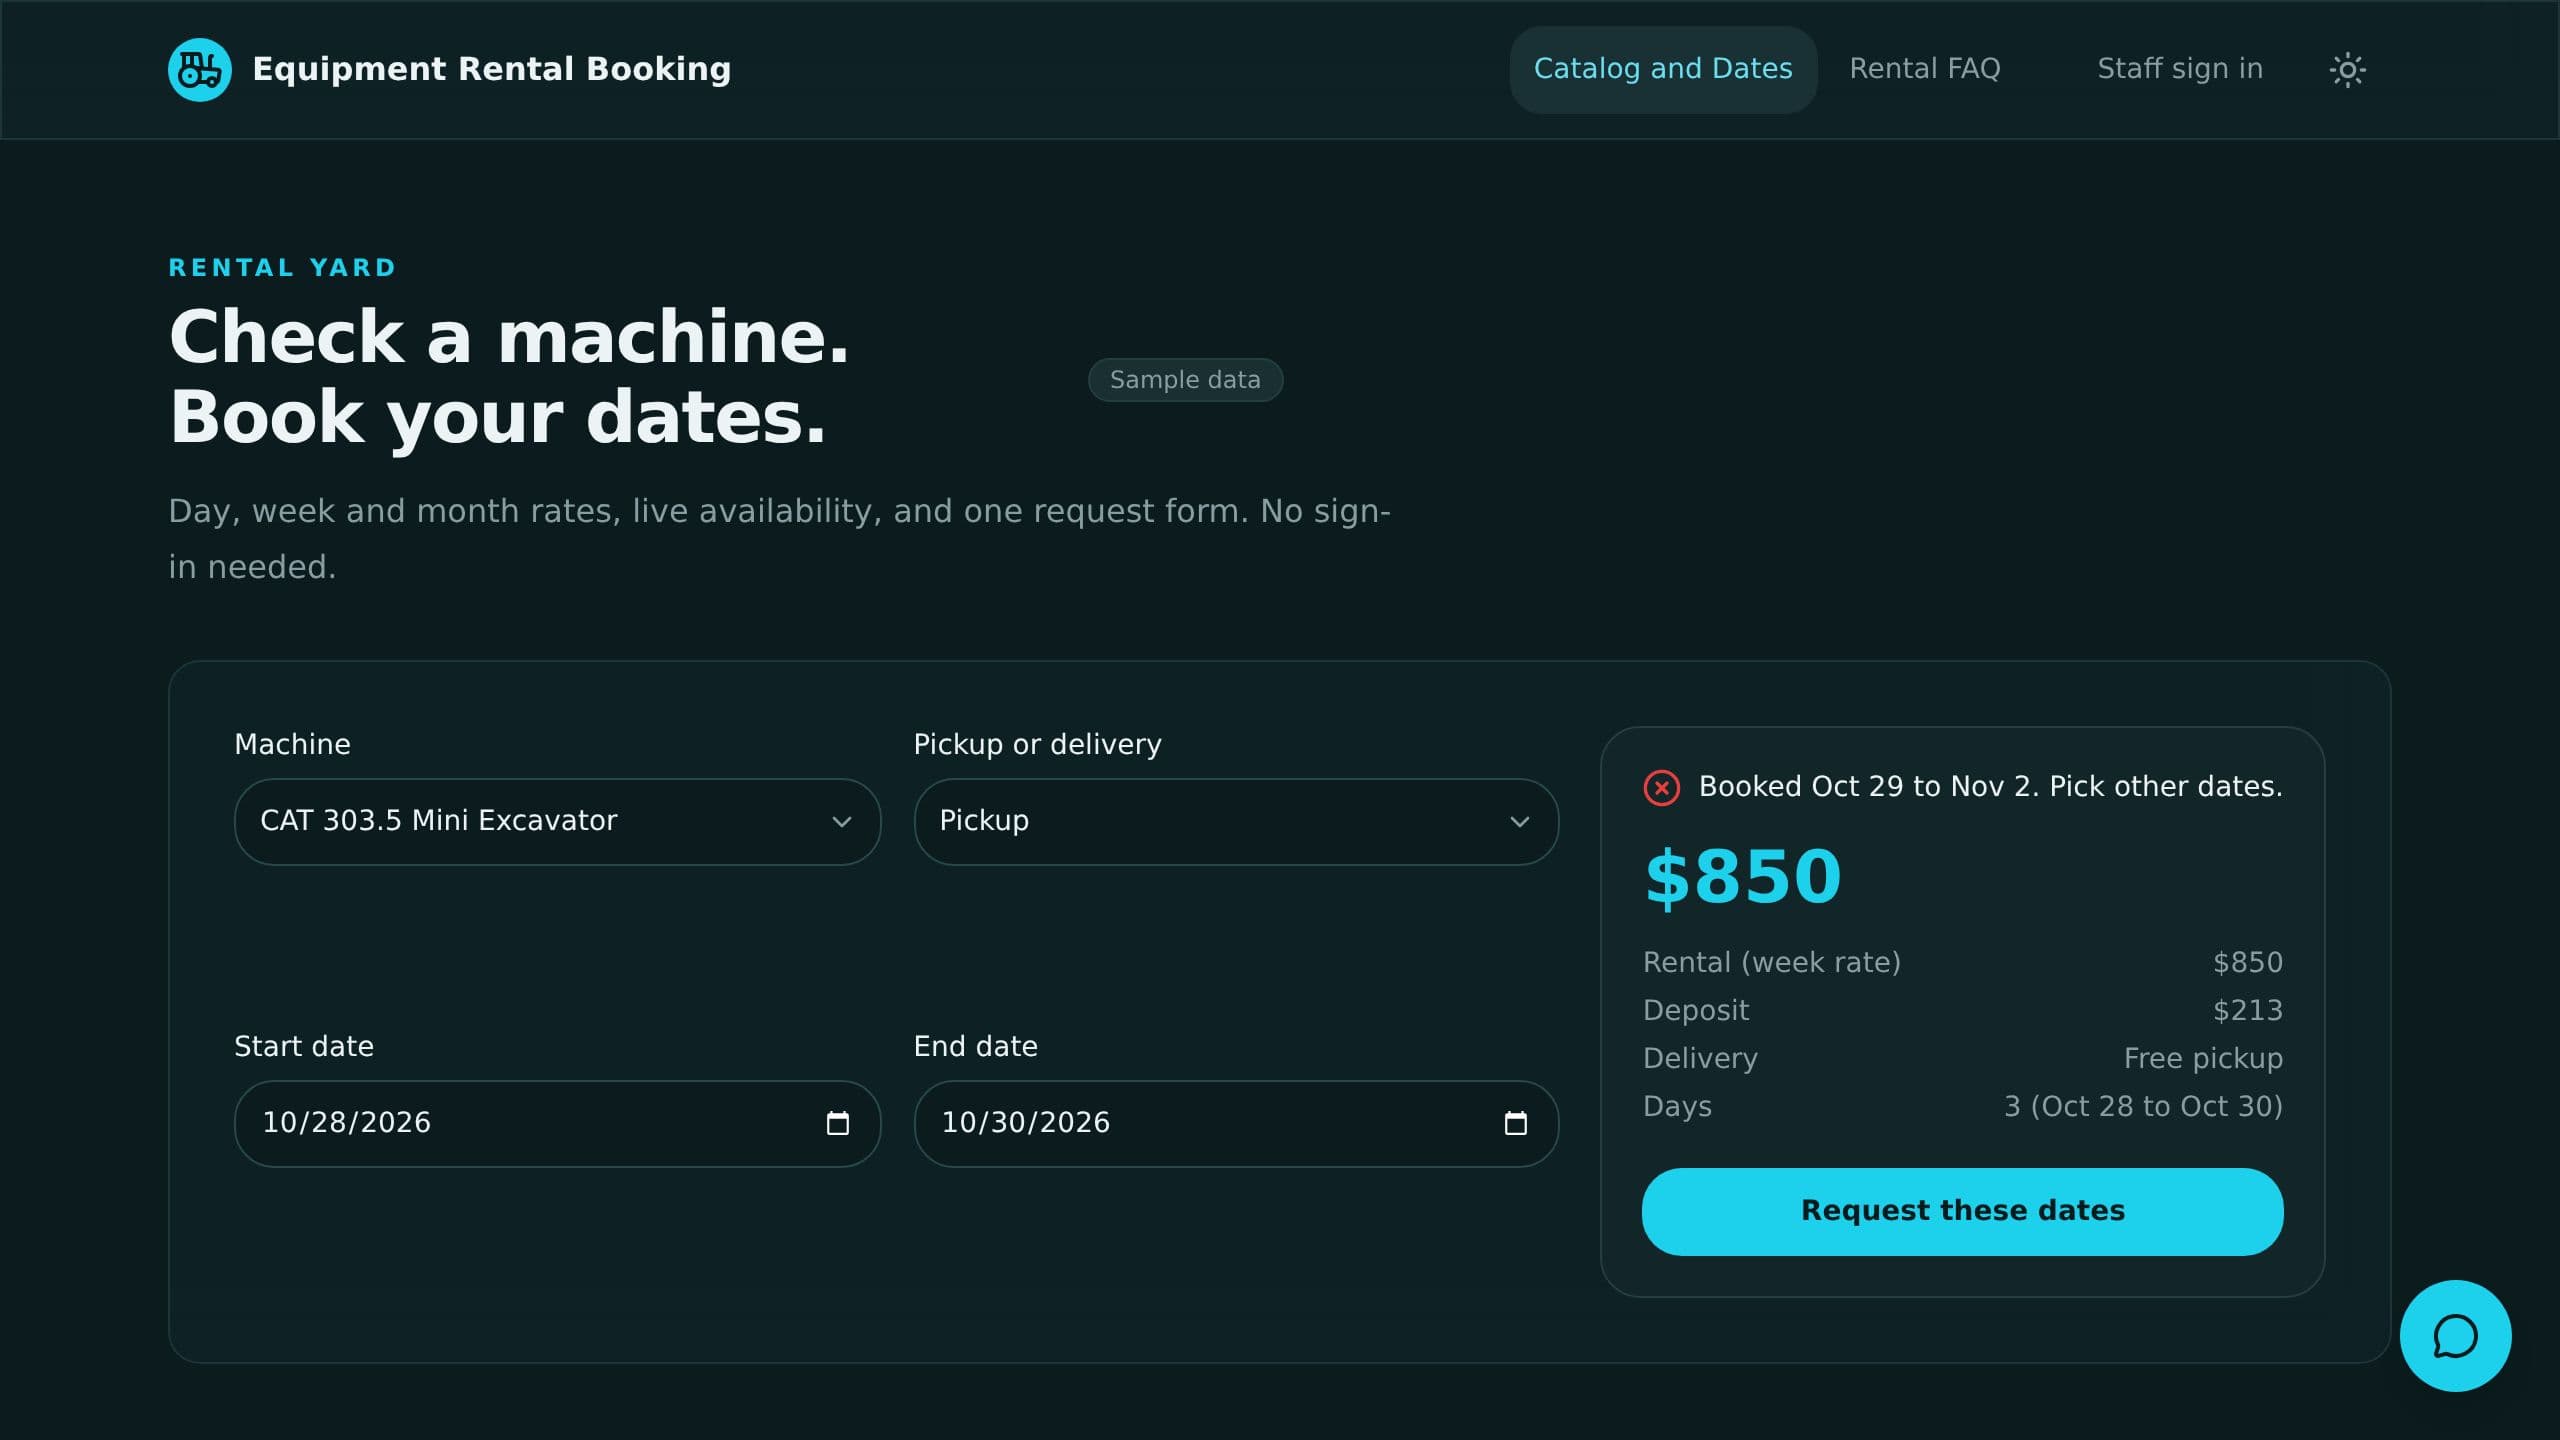The width and height of the screenshot is (2560, 1440).
Task: Click the Start date label
Action: tap(304, 1046)
